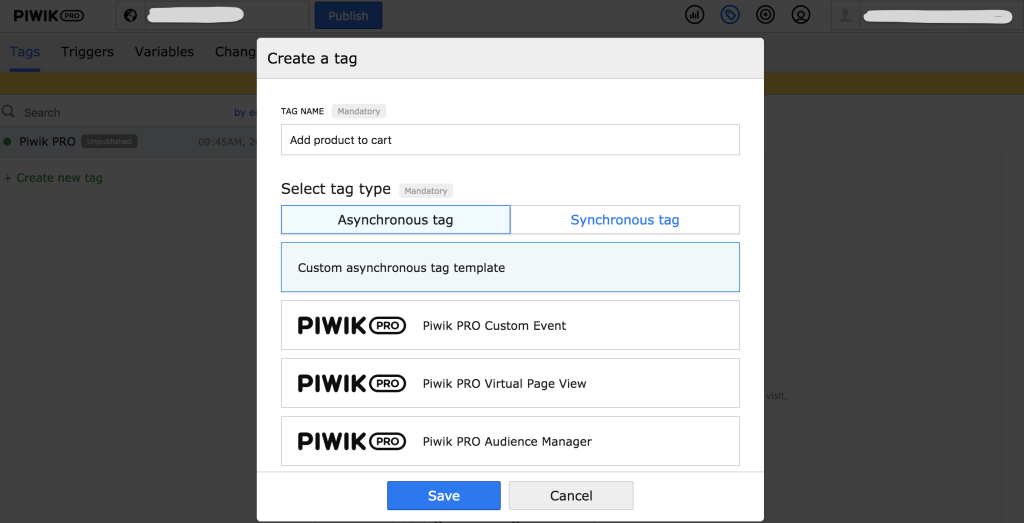The height and width of the screenshot is (523, 1024).
Task: Open the Piwik PRO tag row
Action: 129,141
